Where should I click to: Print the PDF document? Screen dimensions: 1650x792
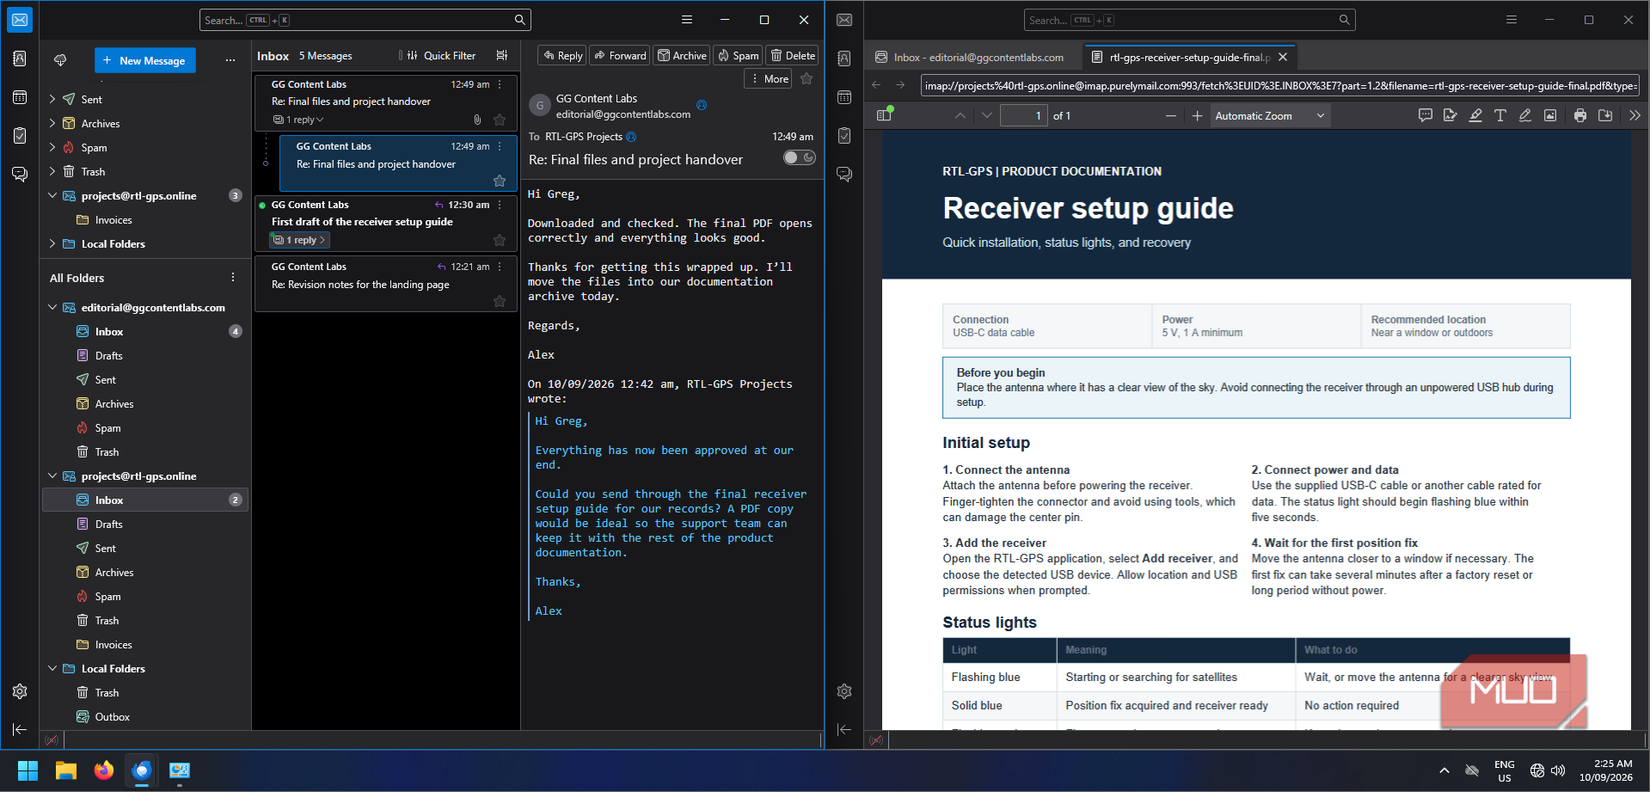tap(1580, 116)
